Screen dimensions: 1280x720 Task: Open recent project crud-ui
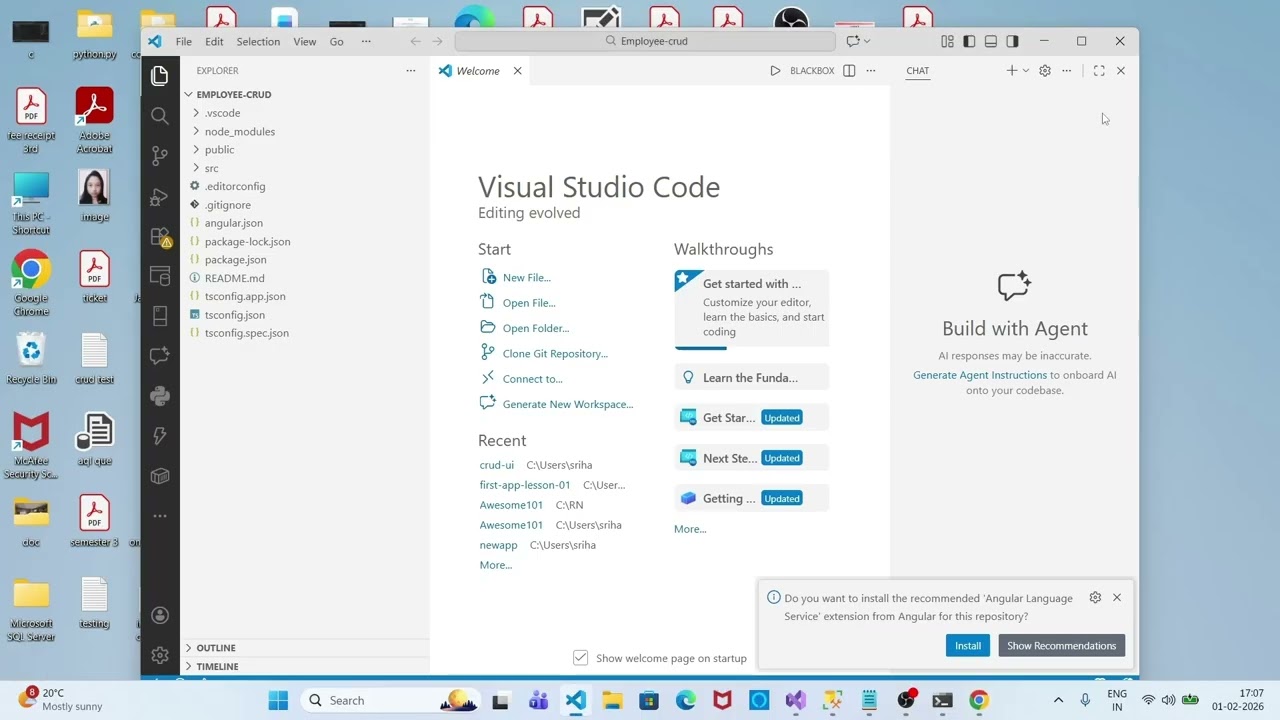tap(497, 465)
